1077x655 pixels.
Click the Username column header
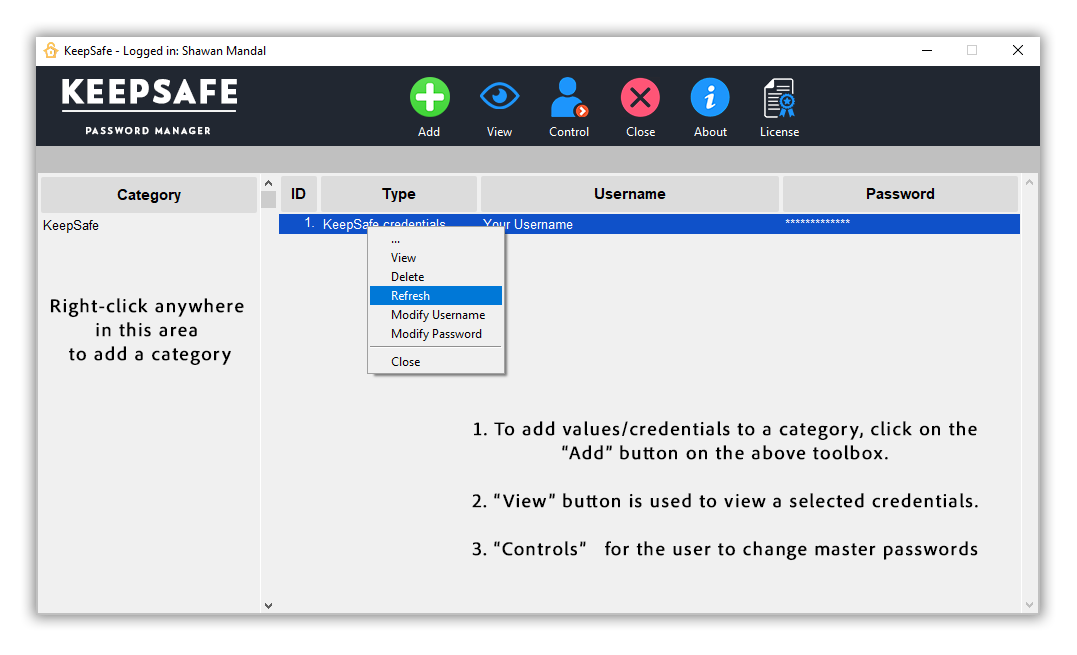pyautogui.click(x=630, y=194)
